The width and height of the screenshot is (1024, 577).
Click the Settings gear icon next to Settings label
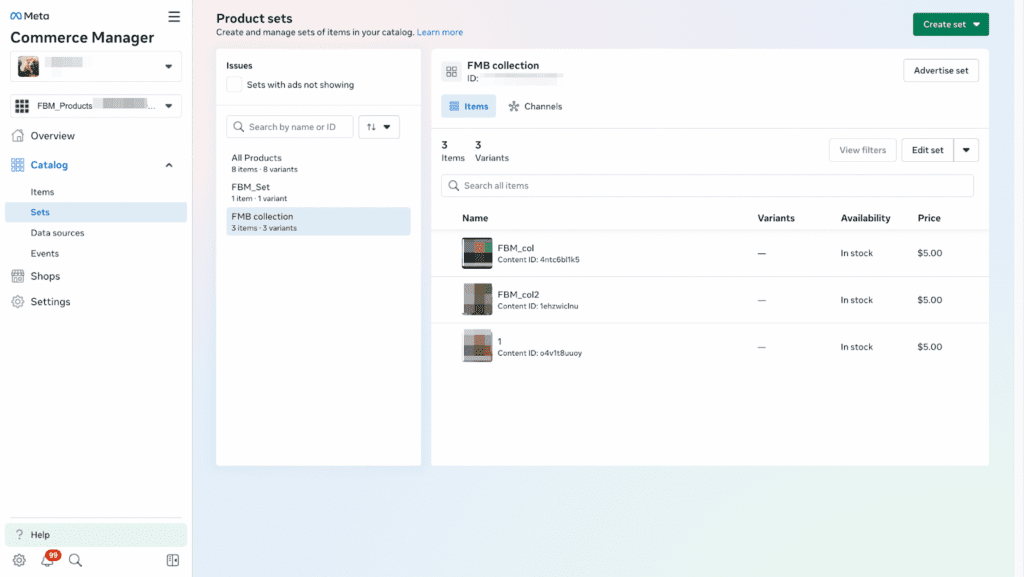[18, 302]
